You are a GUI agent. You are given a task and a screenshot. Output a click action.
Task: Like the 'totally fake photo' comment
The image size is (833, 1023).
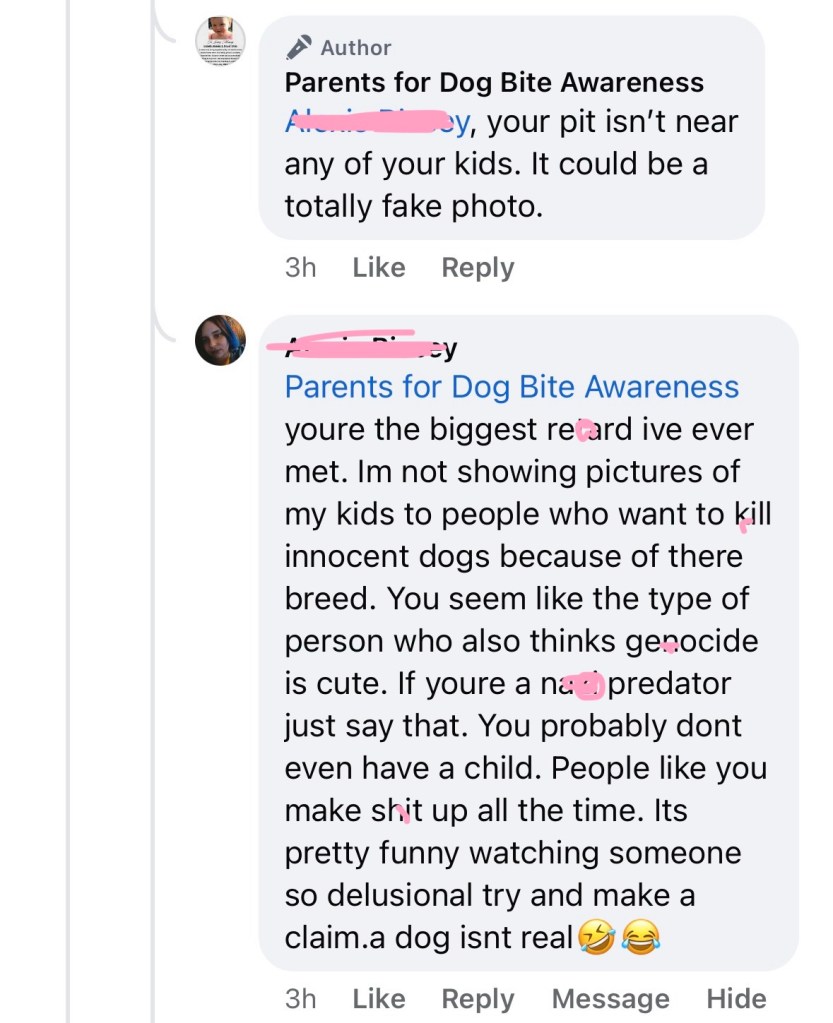click(x=379, y=268)
